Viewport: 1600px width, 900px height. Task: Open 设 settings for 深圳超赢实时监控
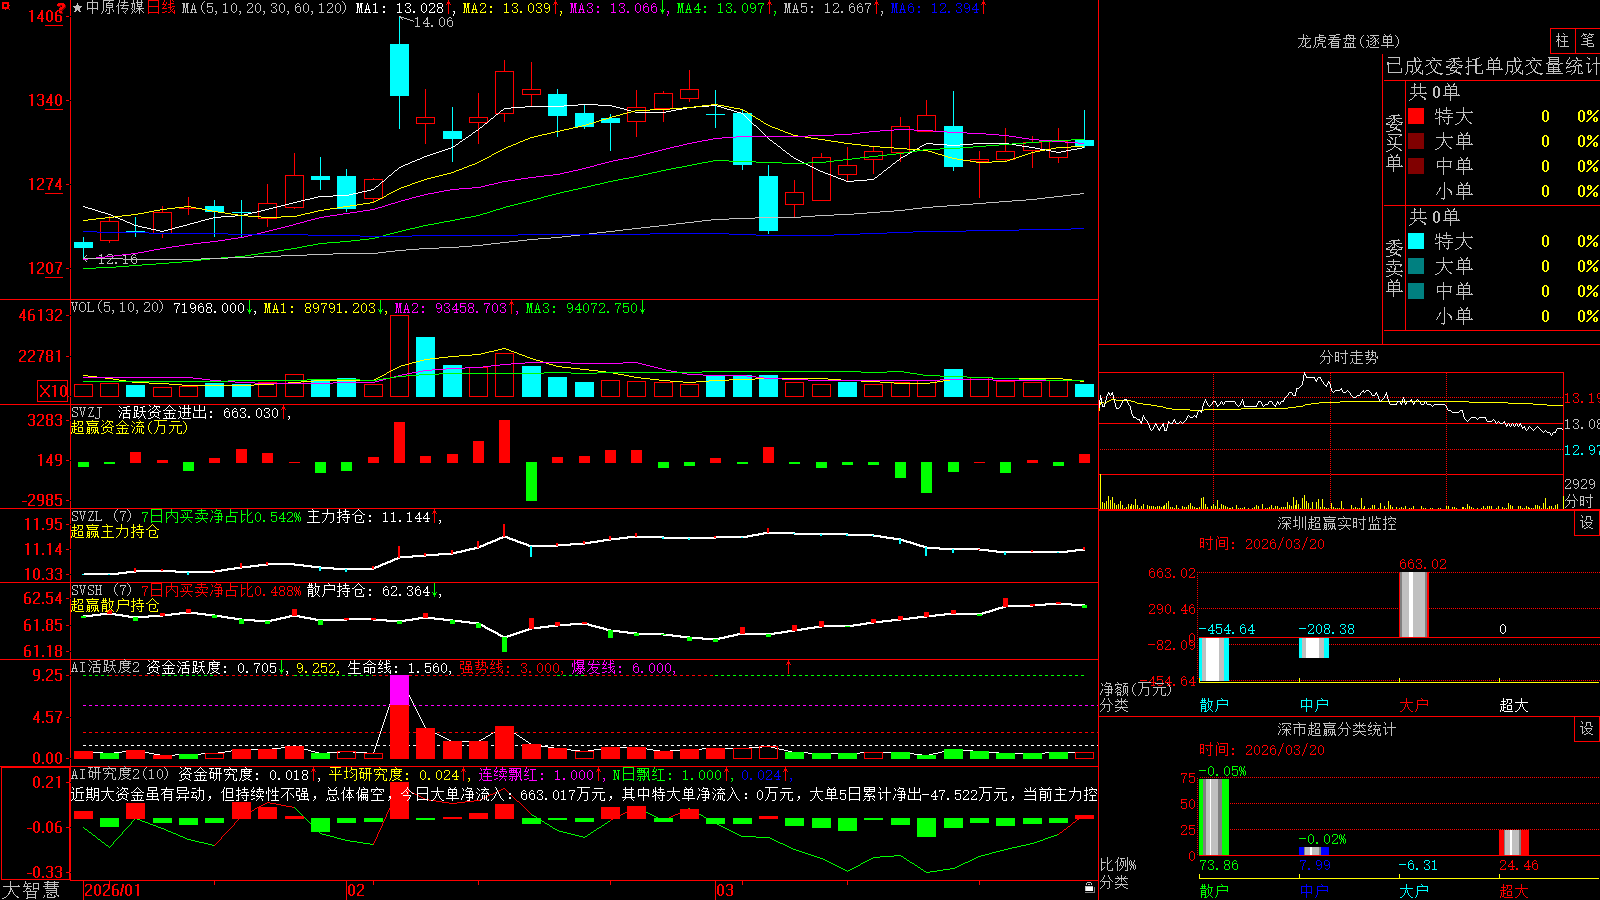coord(1587,523)
